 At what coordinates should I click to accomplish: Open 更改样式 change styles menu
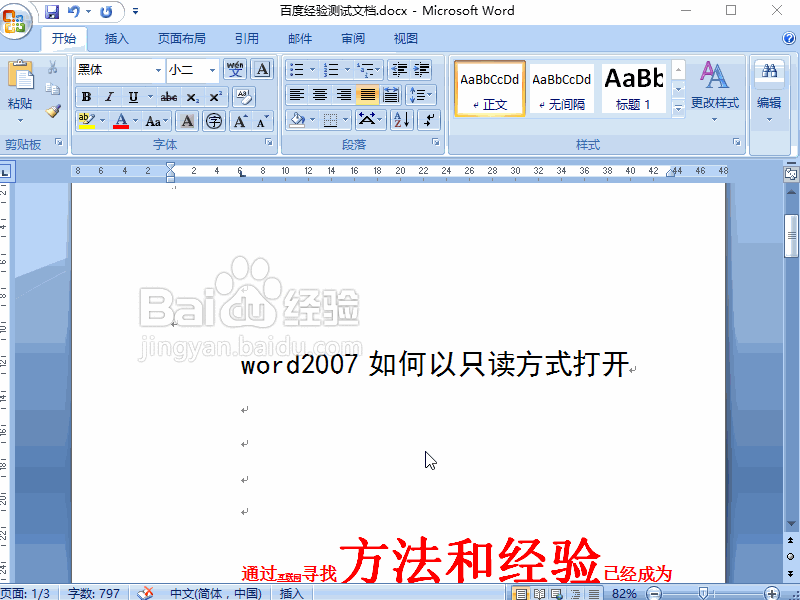[714, 92]
